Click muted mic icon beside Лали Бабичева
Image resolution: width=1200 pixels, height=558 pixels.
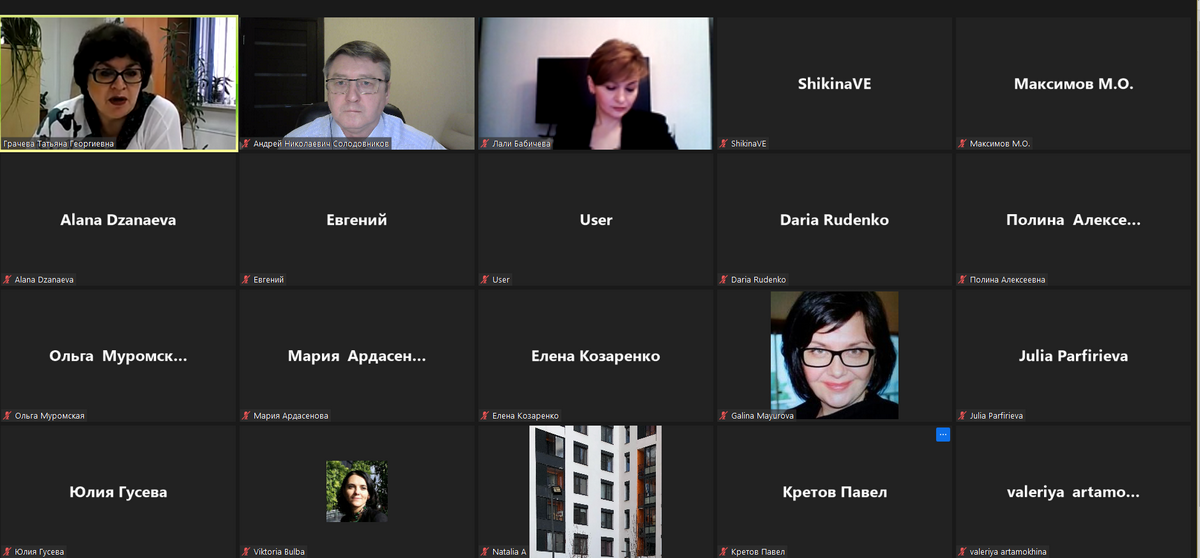[485, 144]
